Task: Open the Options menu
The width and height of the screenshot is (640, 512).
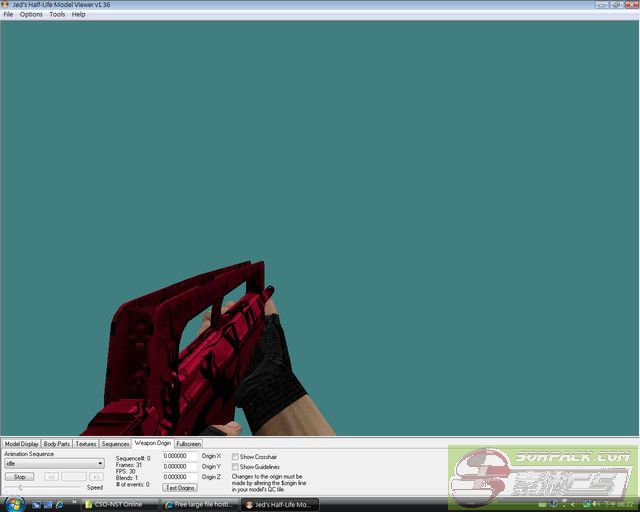Action: coord(31,14)
